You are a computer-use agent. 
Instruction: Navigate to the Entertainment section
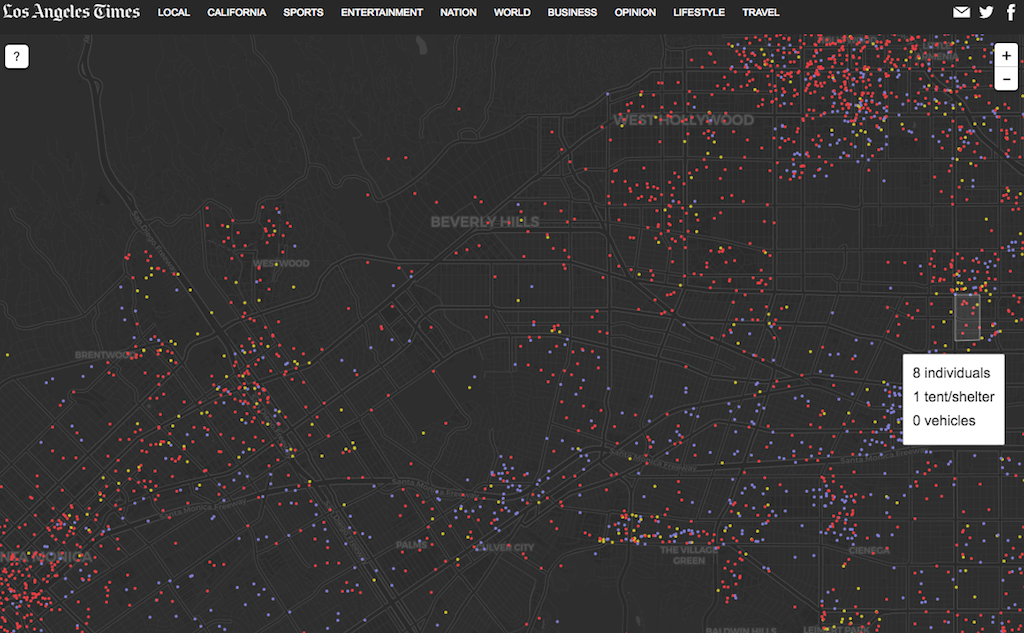pos(382,13)
